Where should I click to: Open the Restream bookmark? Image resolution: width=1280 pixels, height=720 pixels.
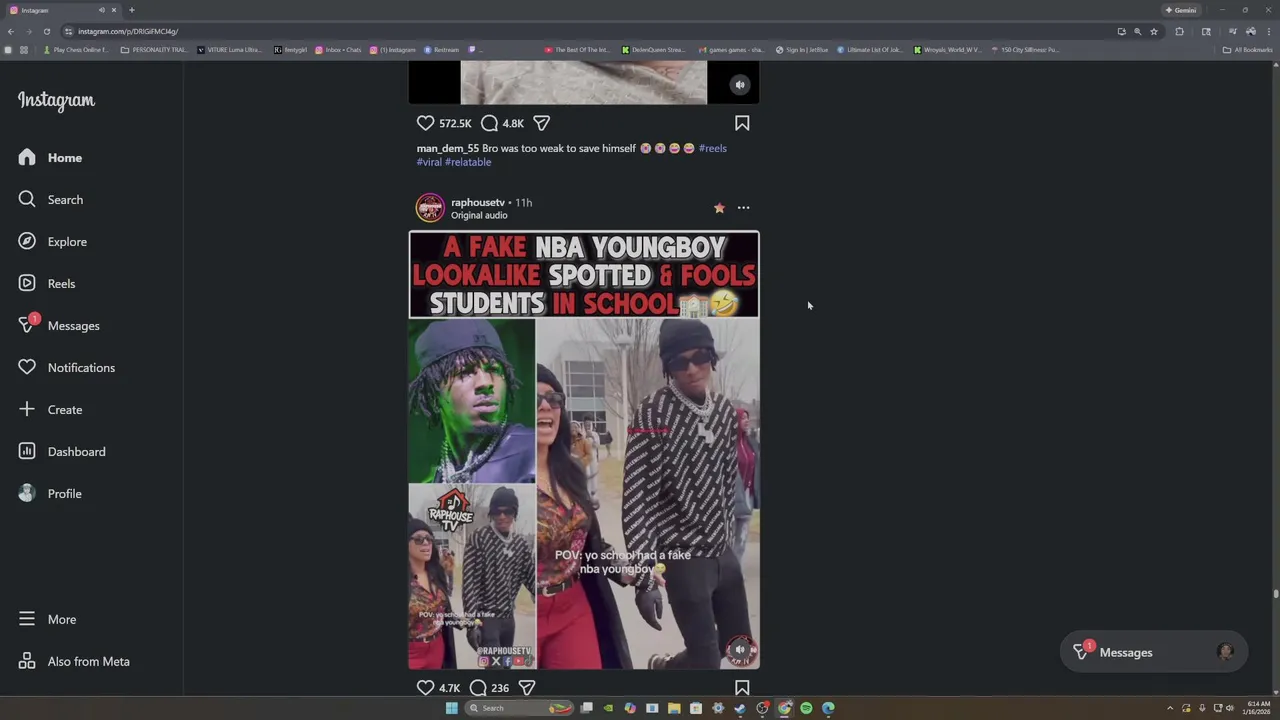(x=441, y=49)
